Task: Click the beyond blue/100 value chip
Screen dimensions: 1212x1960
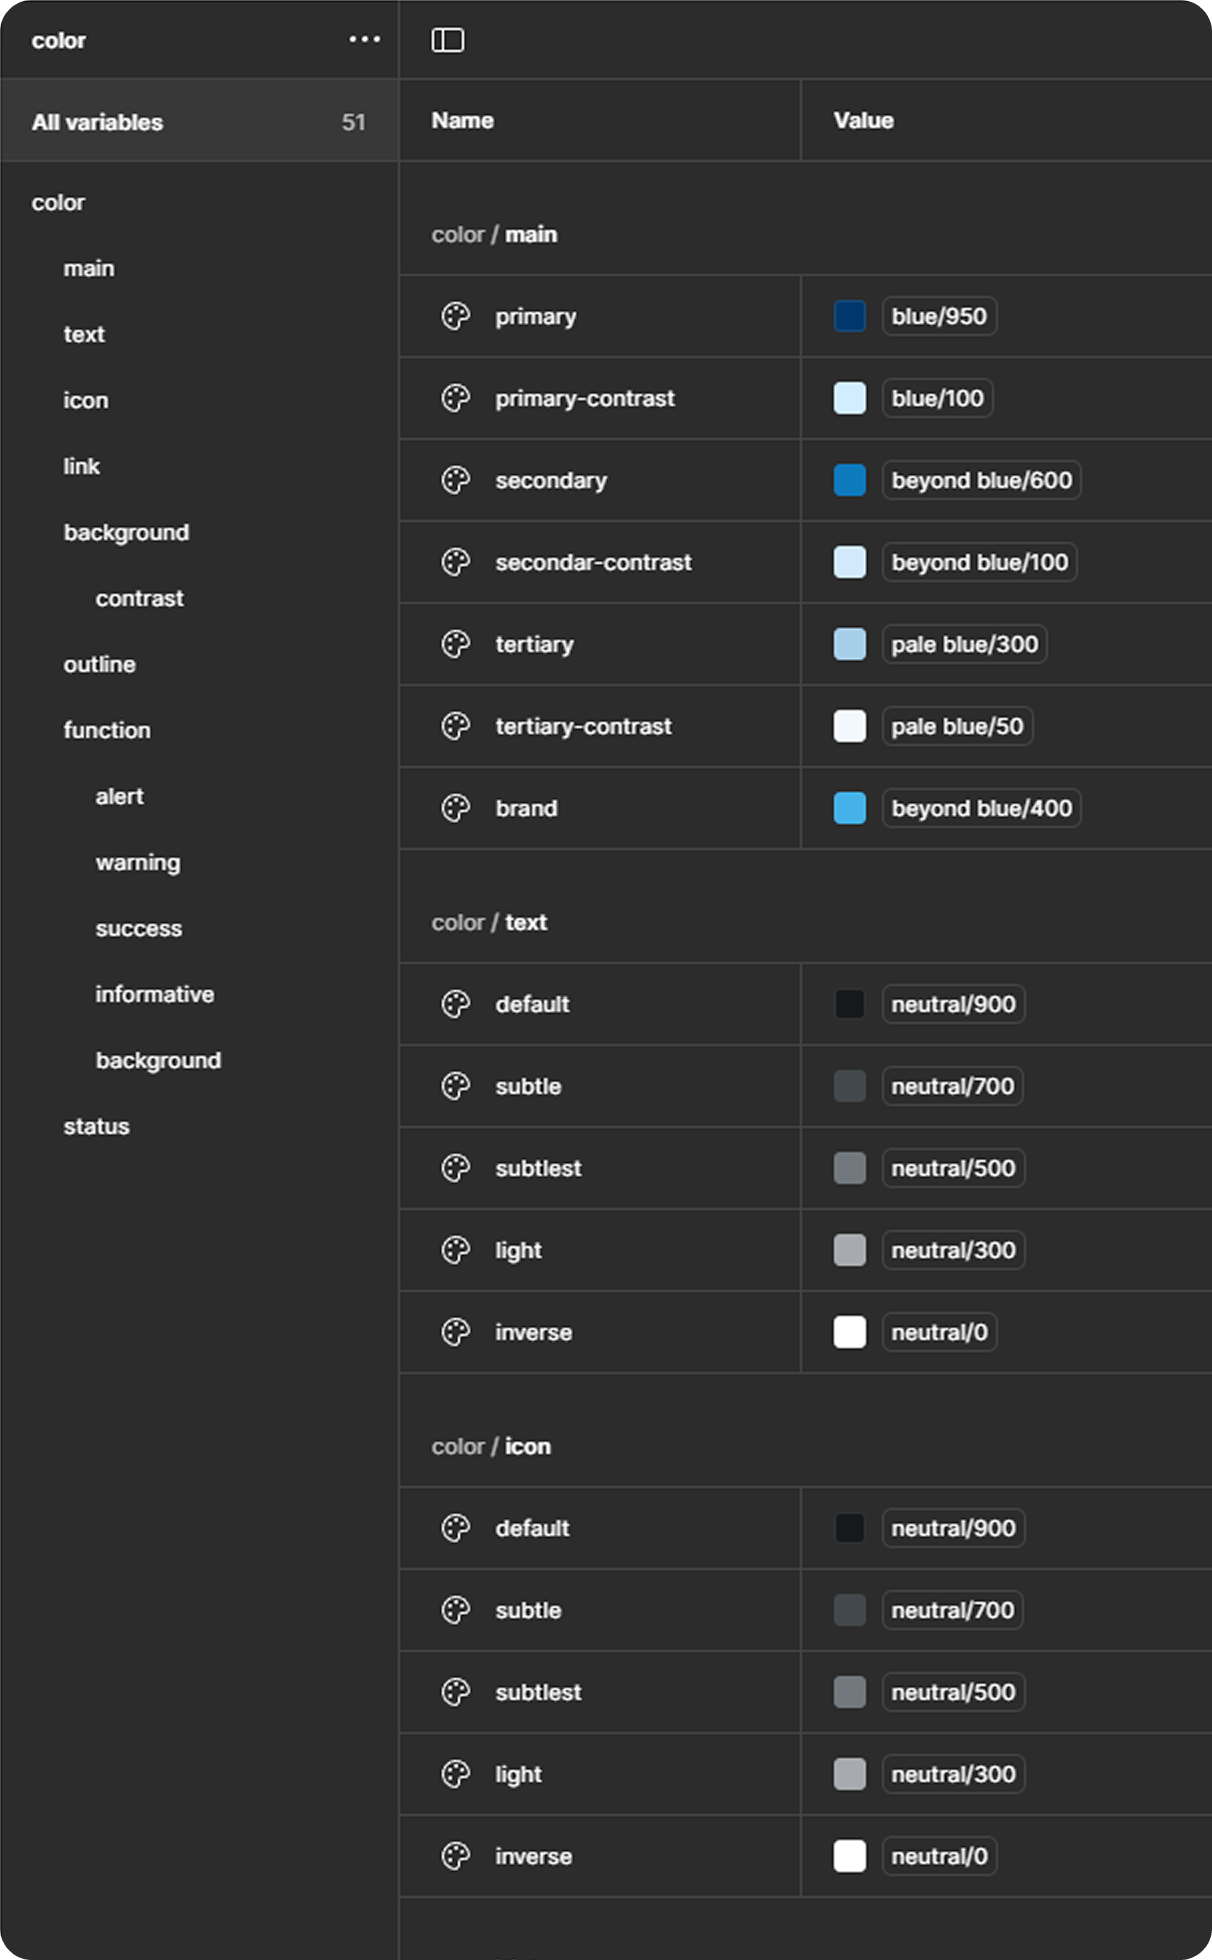Action: pyautogui.click(x=980, y=562)
